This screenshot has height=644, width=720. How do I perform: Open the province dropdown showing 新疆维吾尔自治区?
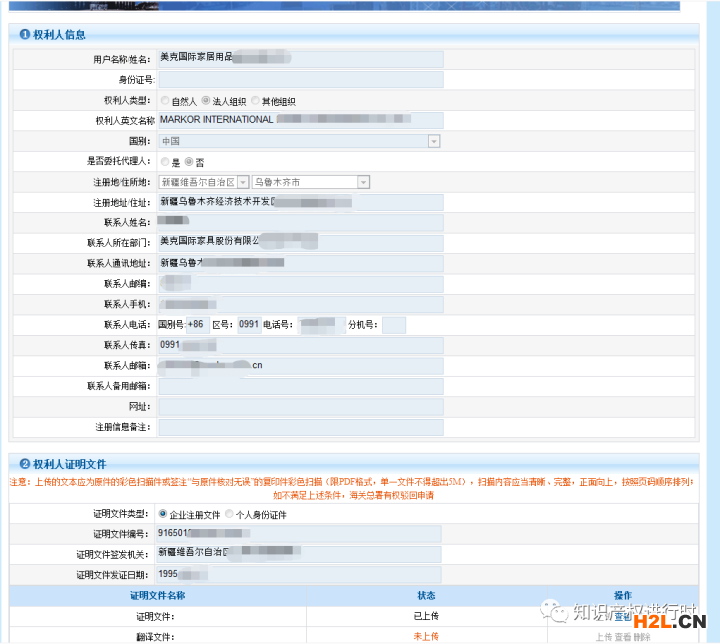pyautogui.click(x=243, y=182)
